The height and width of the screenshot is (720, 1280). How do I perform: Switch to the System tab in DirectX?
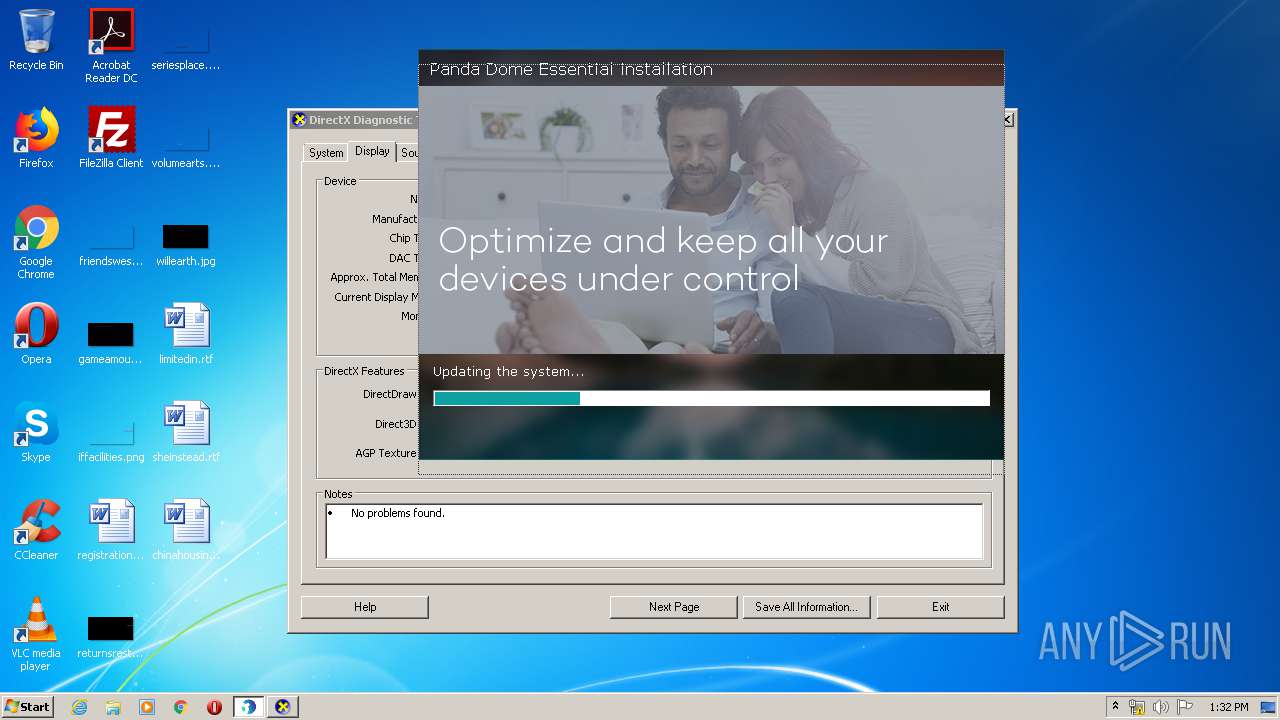(326, 153)
